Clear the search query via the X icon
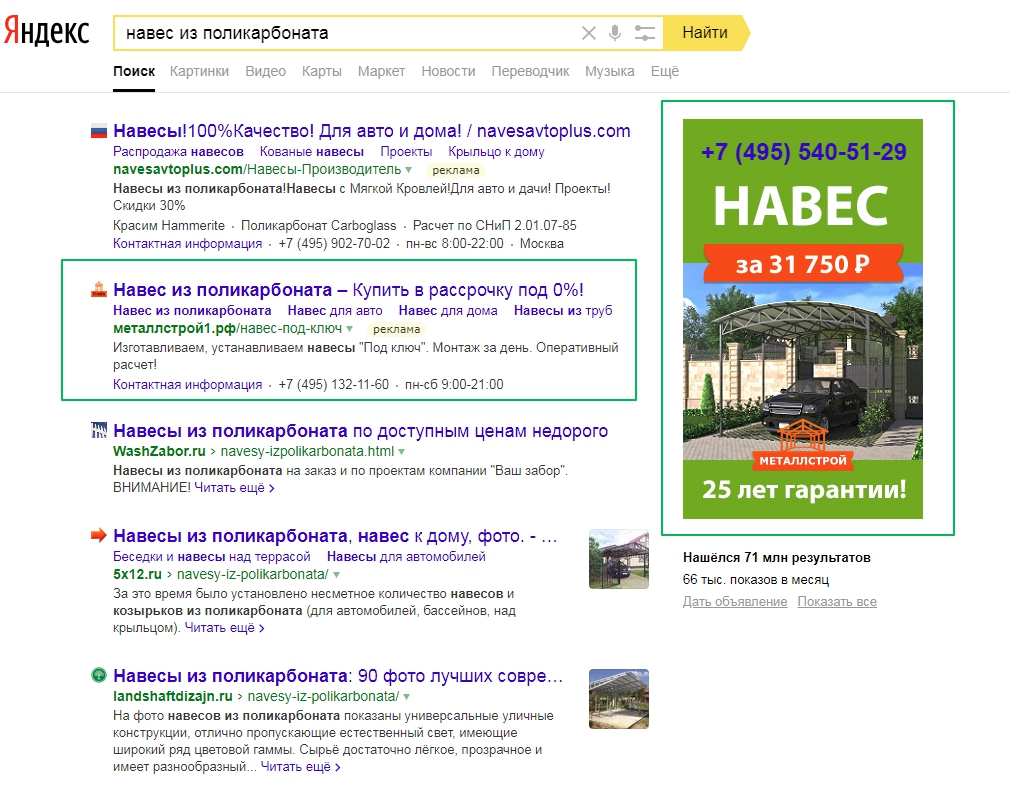Screen dimensions: 1010x788 point(589,31)
